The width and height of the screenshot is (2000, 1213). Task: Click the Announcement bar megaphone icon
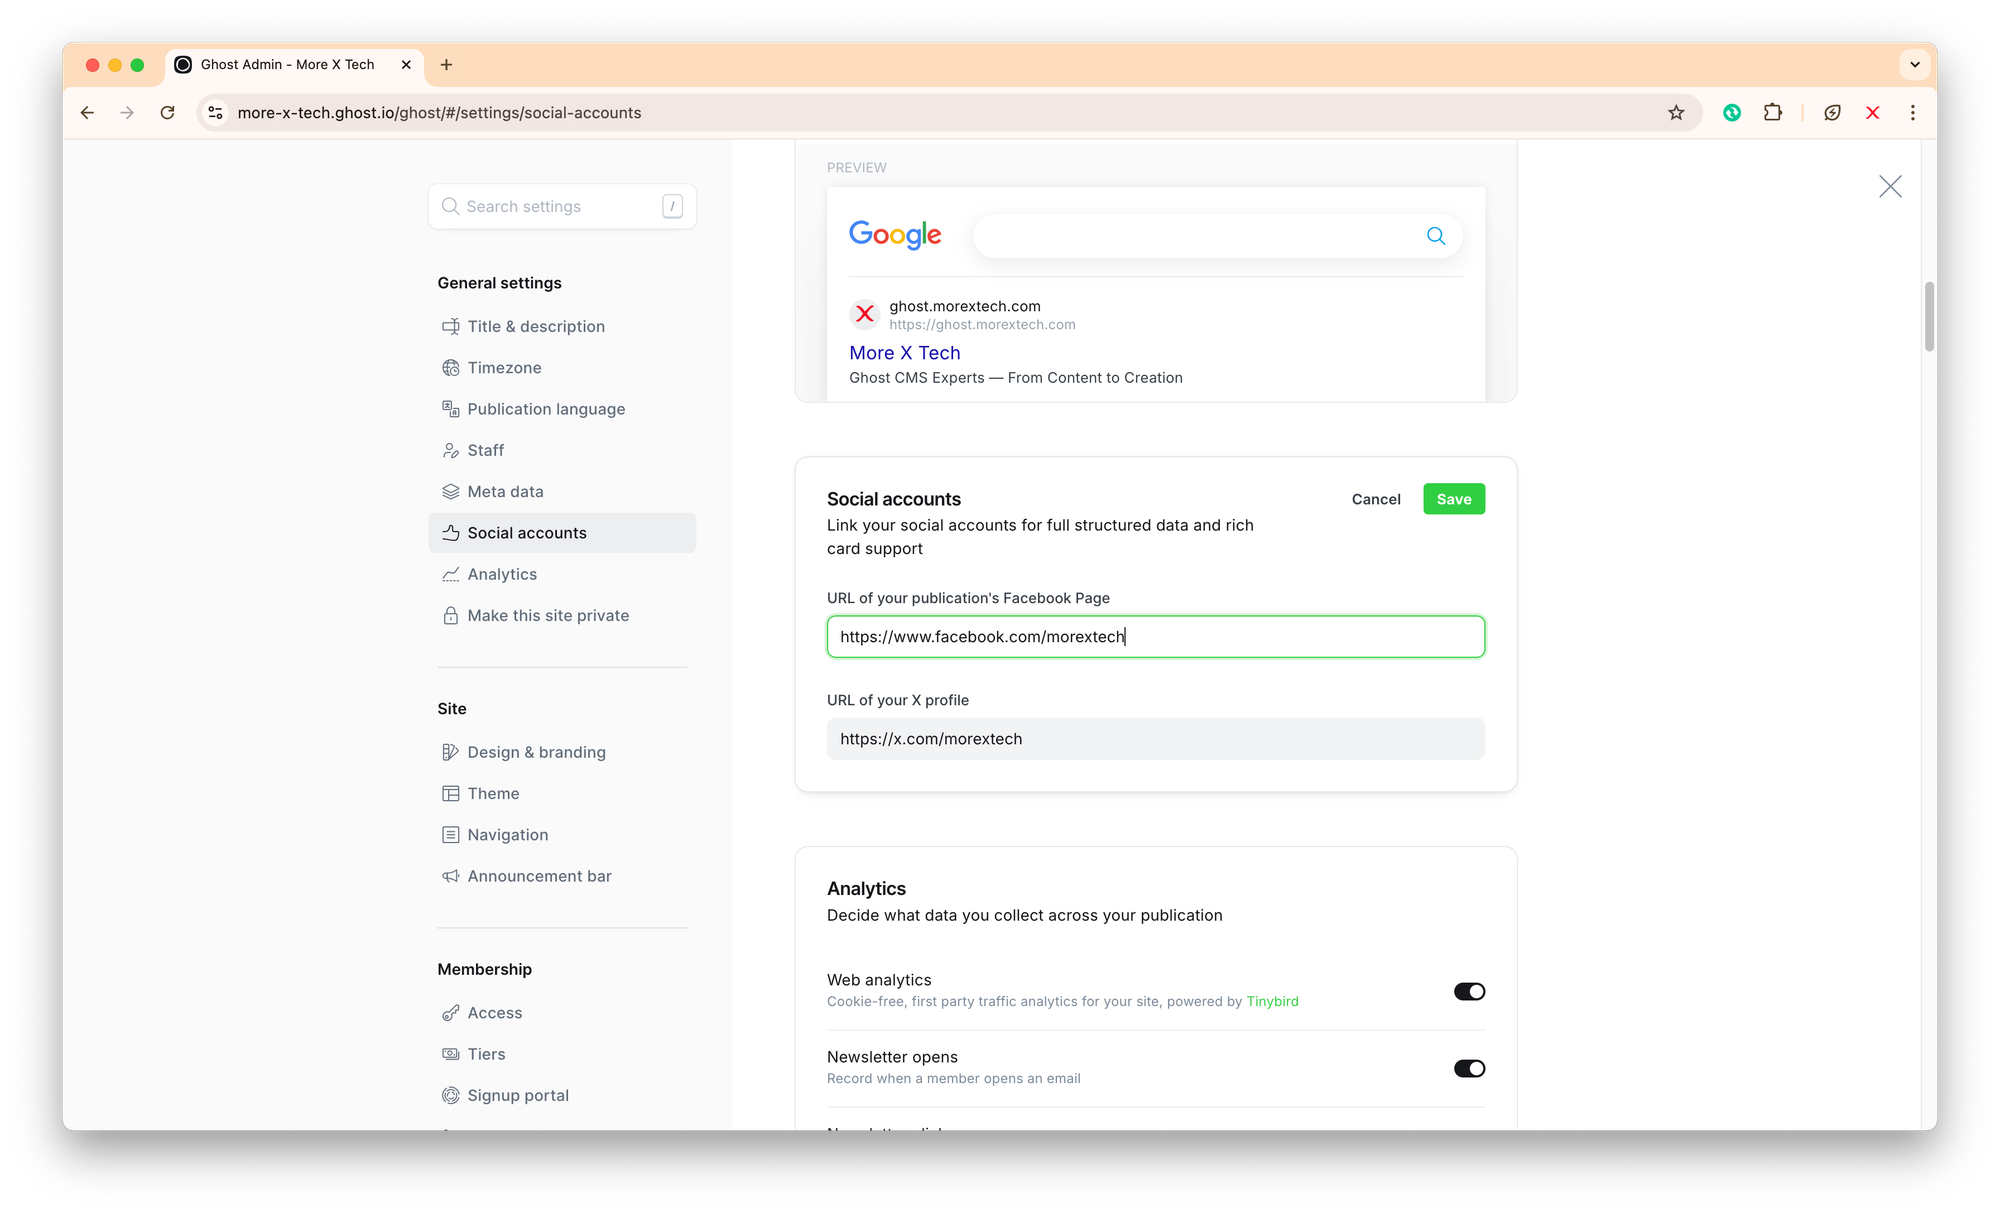451,876
